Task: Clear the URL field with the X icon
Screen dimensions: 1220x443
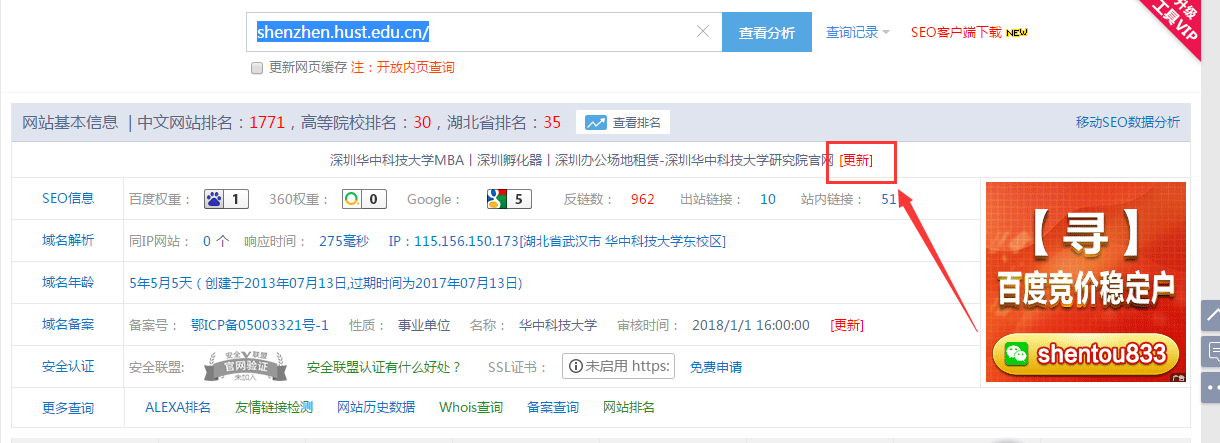Action: [x=703, y=32]
